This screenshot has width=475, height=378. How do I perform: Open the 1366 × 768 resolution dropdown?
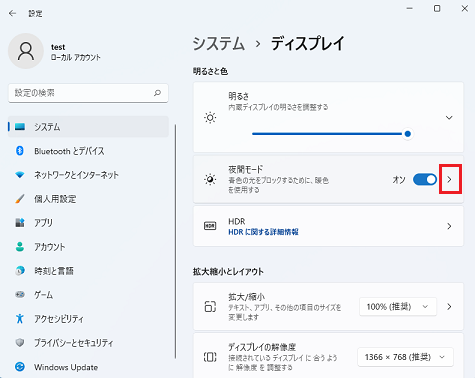405,357
